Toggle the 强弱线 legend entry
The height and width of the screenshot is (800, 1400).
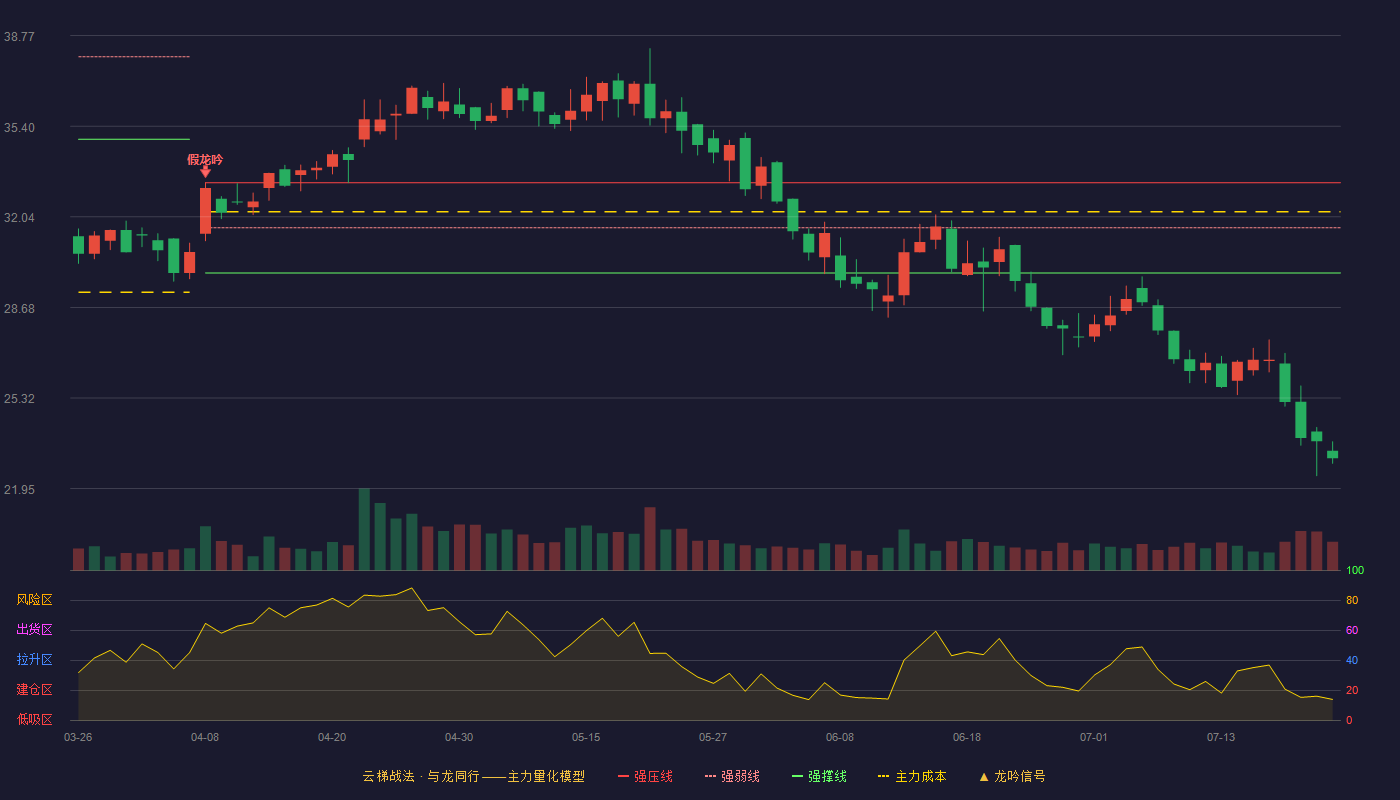click(732, 776)
